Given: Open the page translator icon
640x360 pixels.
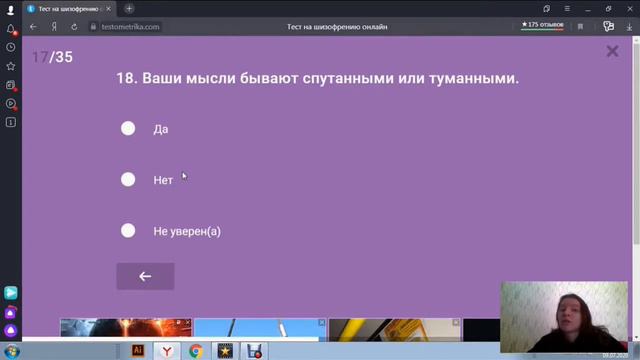Looking at the screenshot, I should click(608, 27).
